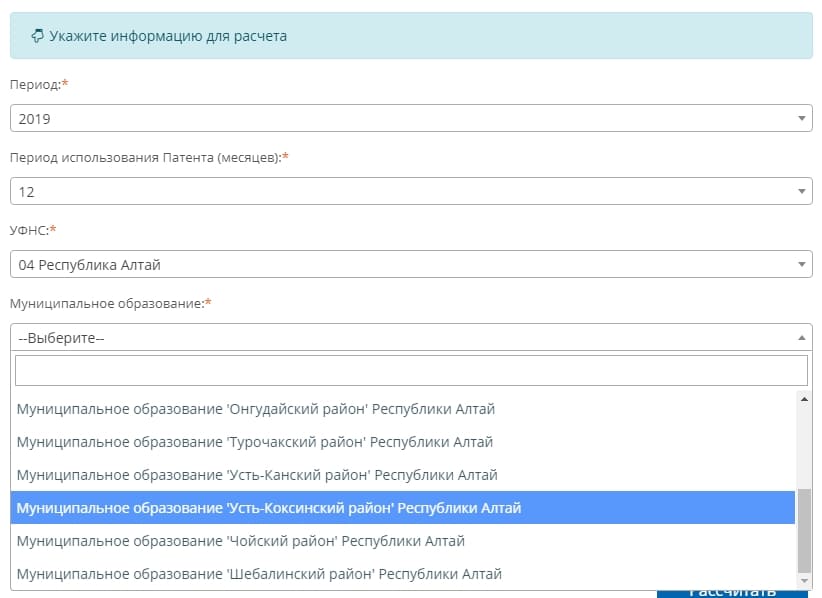Image resolution: width=822 pixels, height=598 pixels.
Task: Click the 'УФНС:' label
Action: coord(29,231)
